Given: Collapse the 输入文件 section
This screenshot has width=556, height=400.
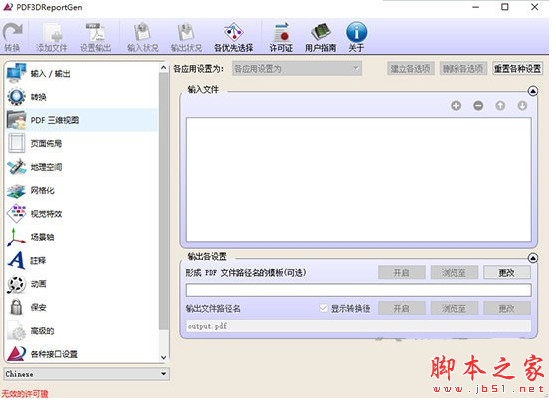Looking at the screenshot, I should tap(533, 91).
